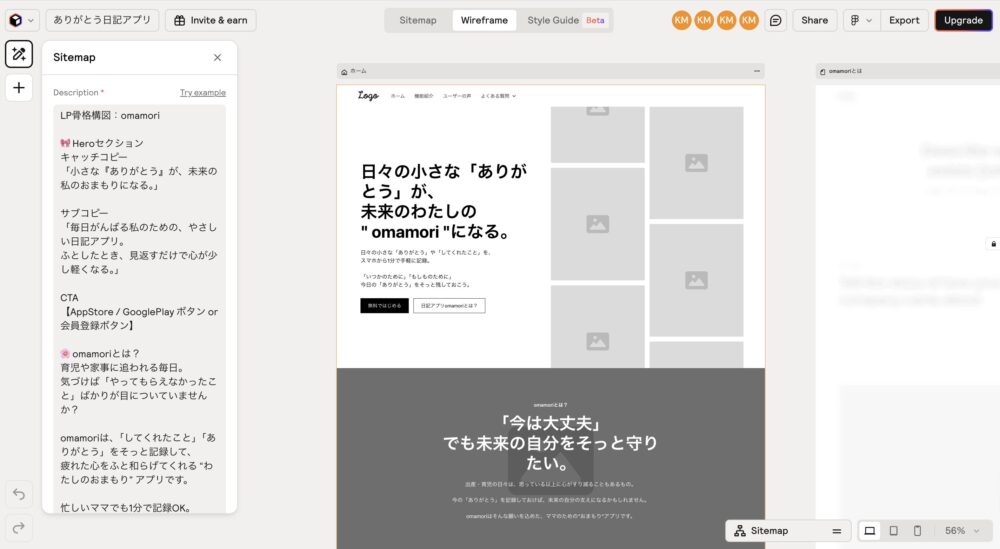Switch to the Sitemap tab
Screen dimensions: 1000x549
click(x=418, y=20)
